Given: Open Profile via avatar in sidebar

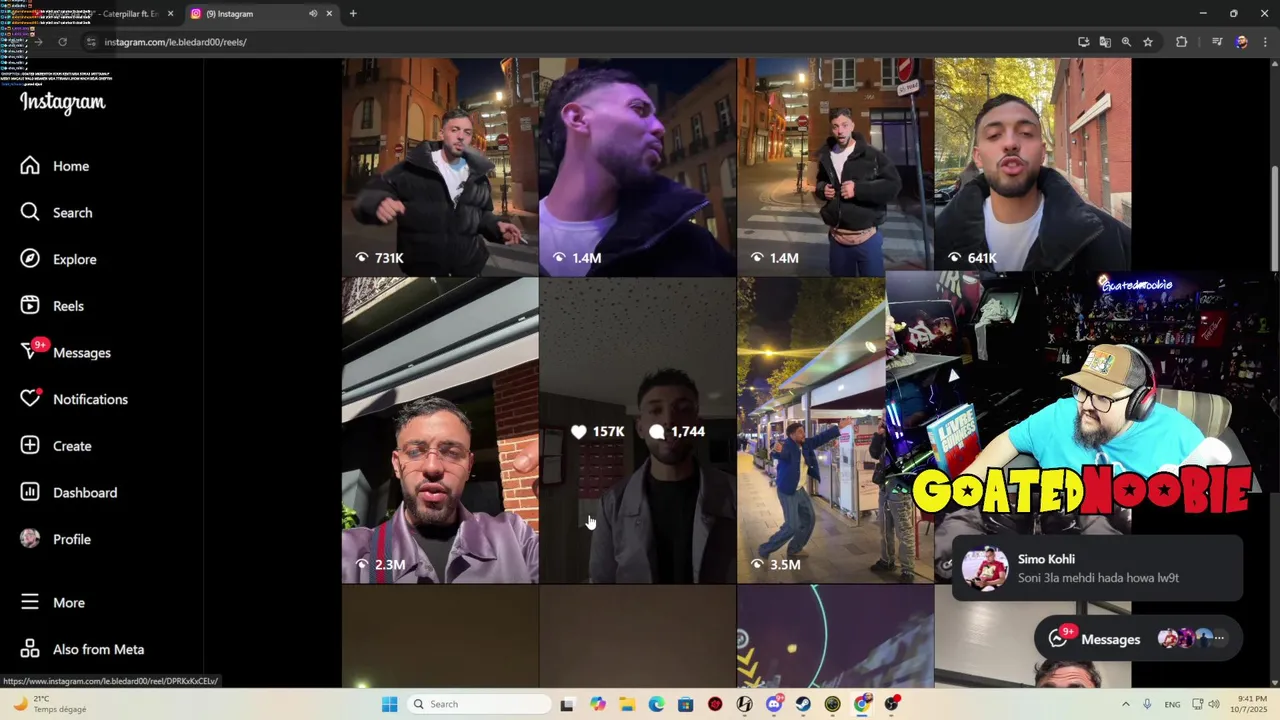Looking at the screenshot, I should point(55,539).
